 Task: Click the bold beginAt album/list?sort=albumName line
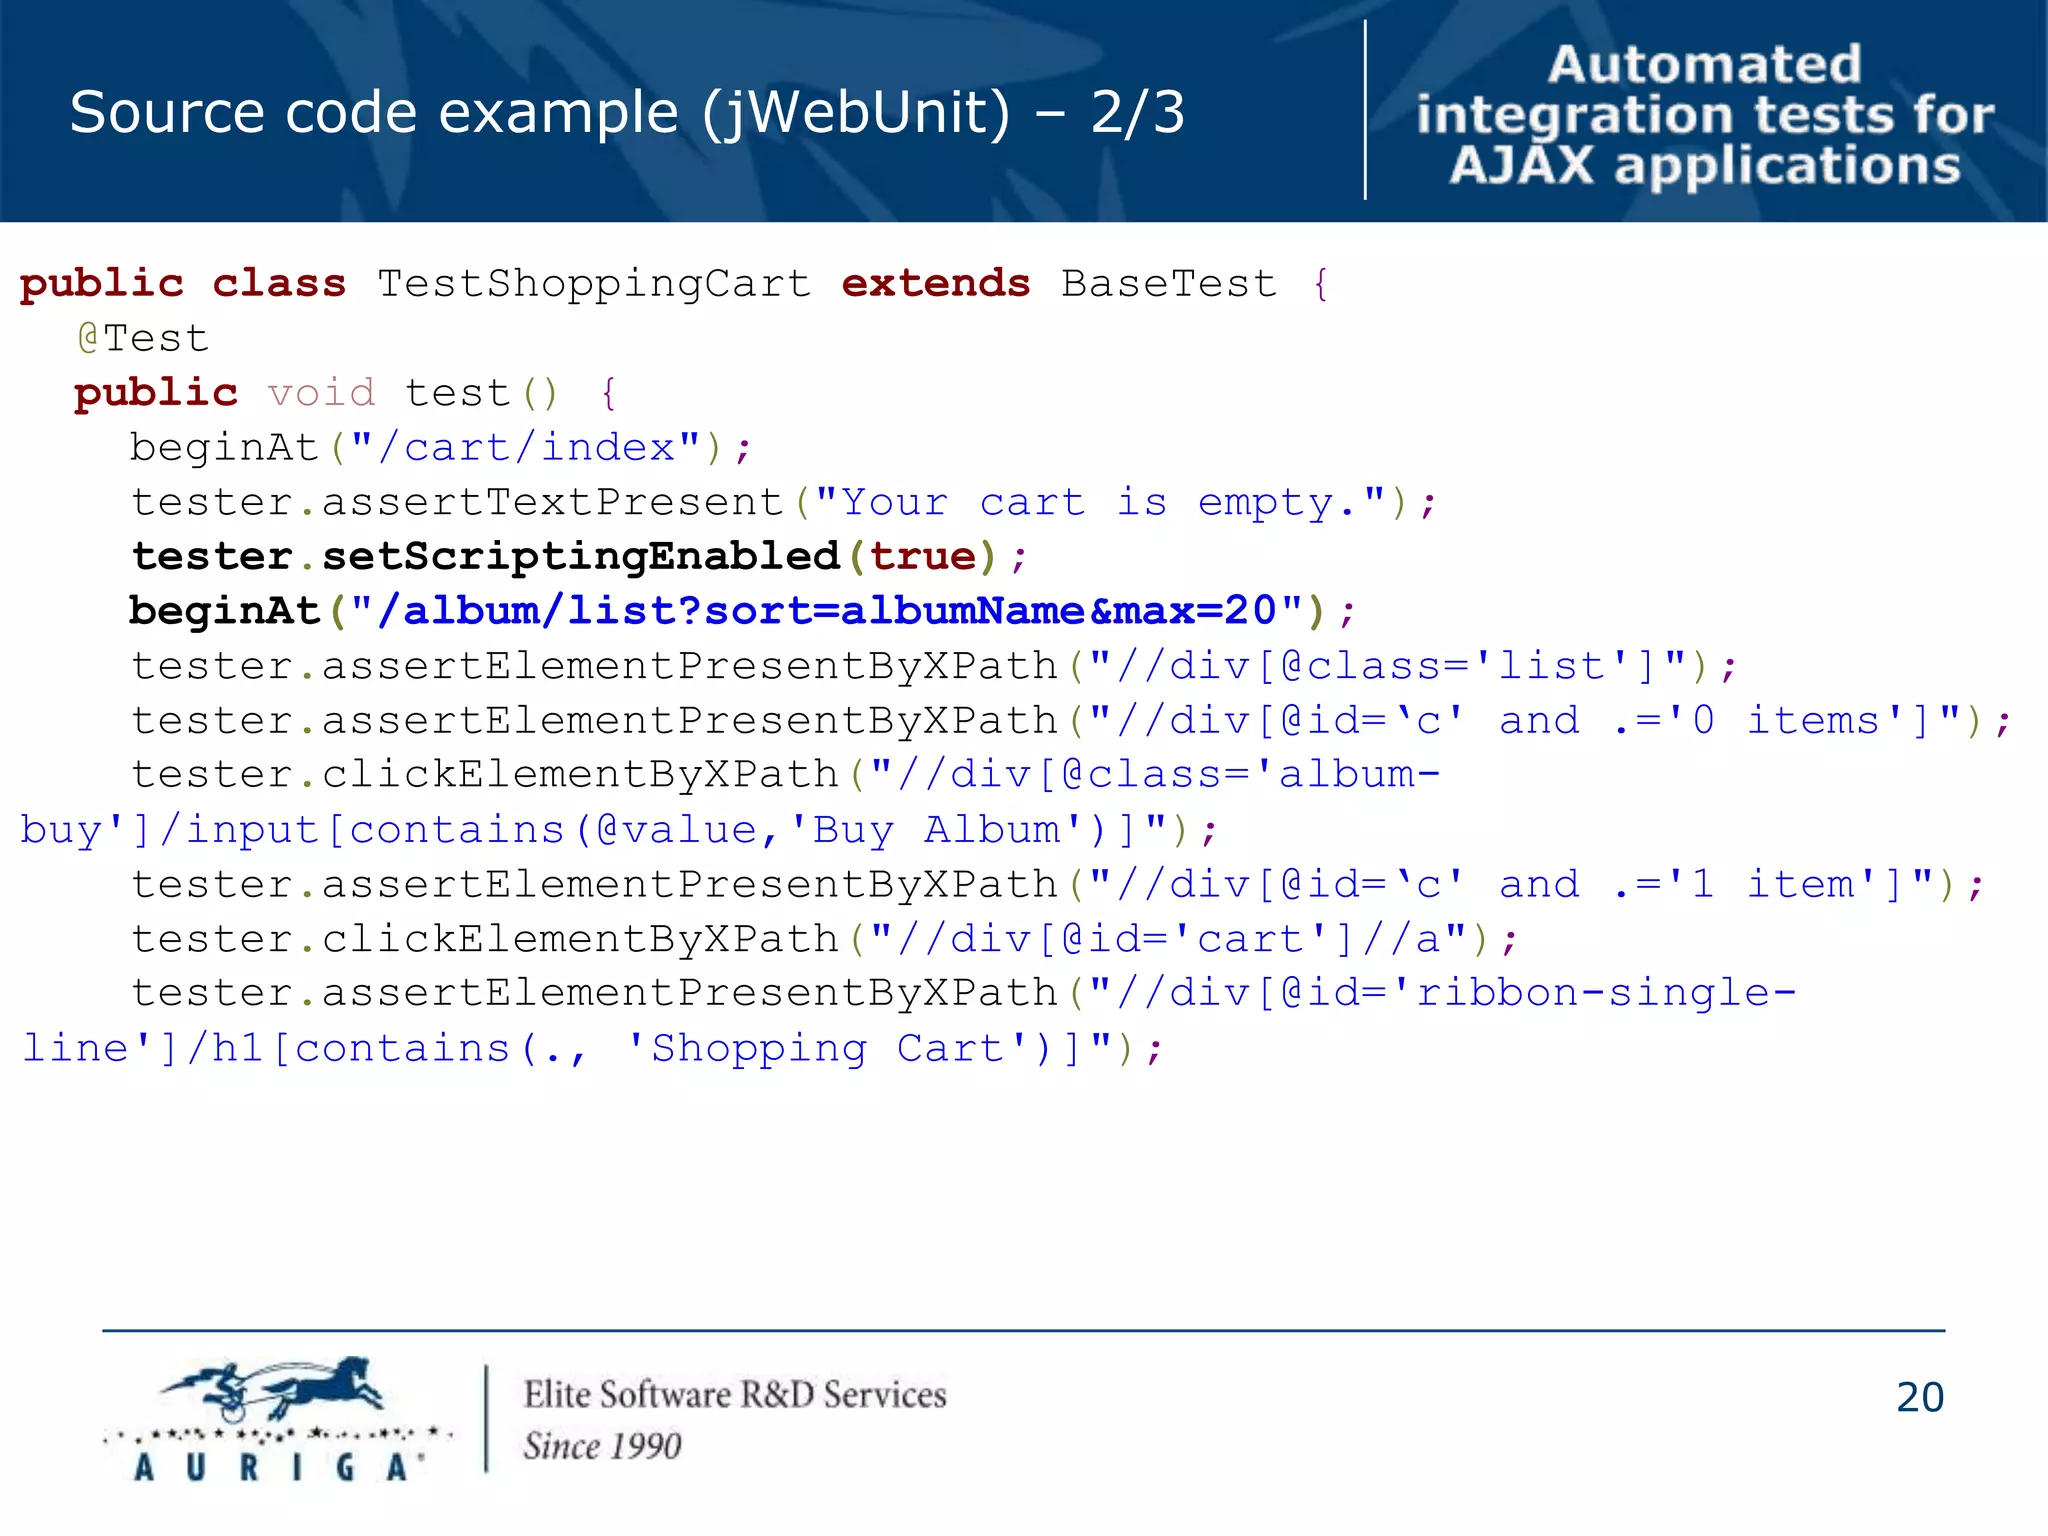click(742, 611)
